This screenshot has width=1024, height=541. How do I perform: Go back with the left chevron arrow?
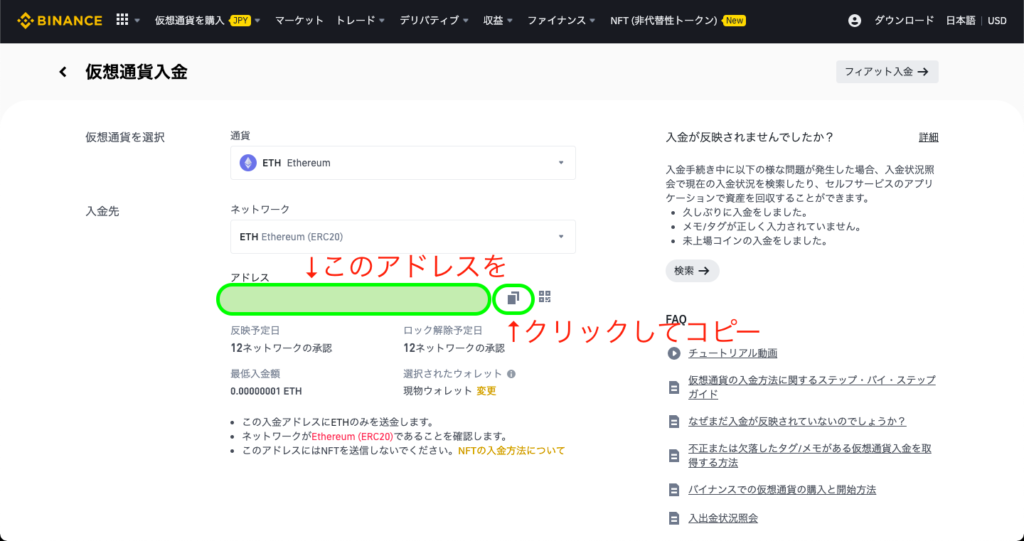click(63, 72)
